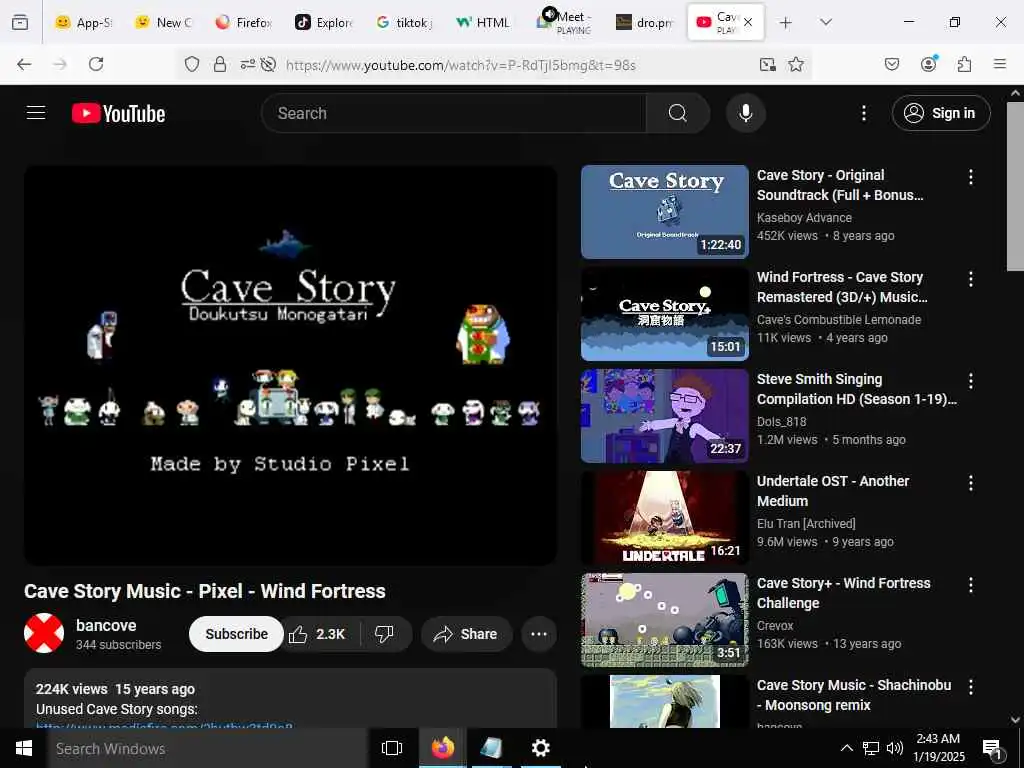Click in the YouTube search field
Image resolution: width=1024 pixels, height=768 pixels.
tap(454, 113)
